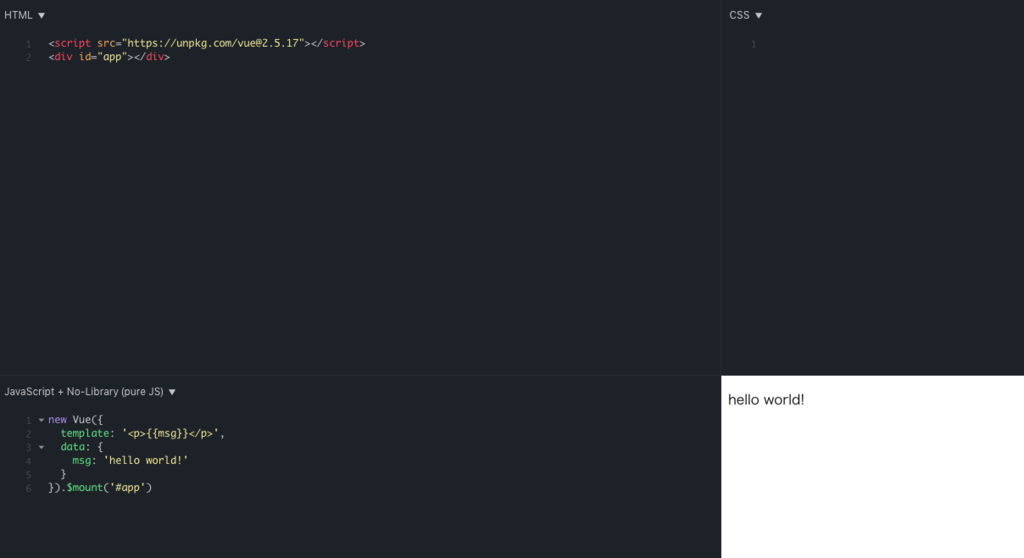Collapse the 'data: {' code fold arrow
Screen dimensions: 1024x558
[x=41, y=448]
